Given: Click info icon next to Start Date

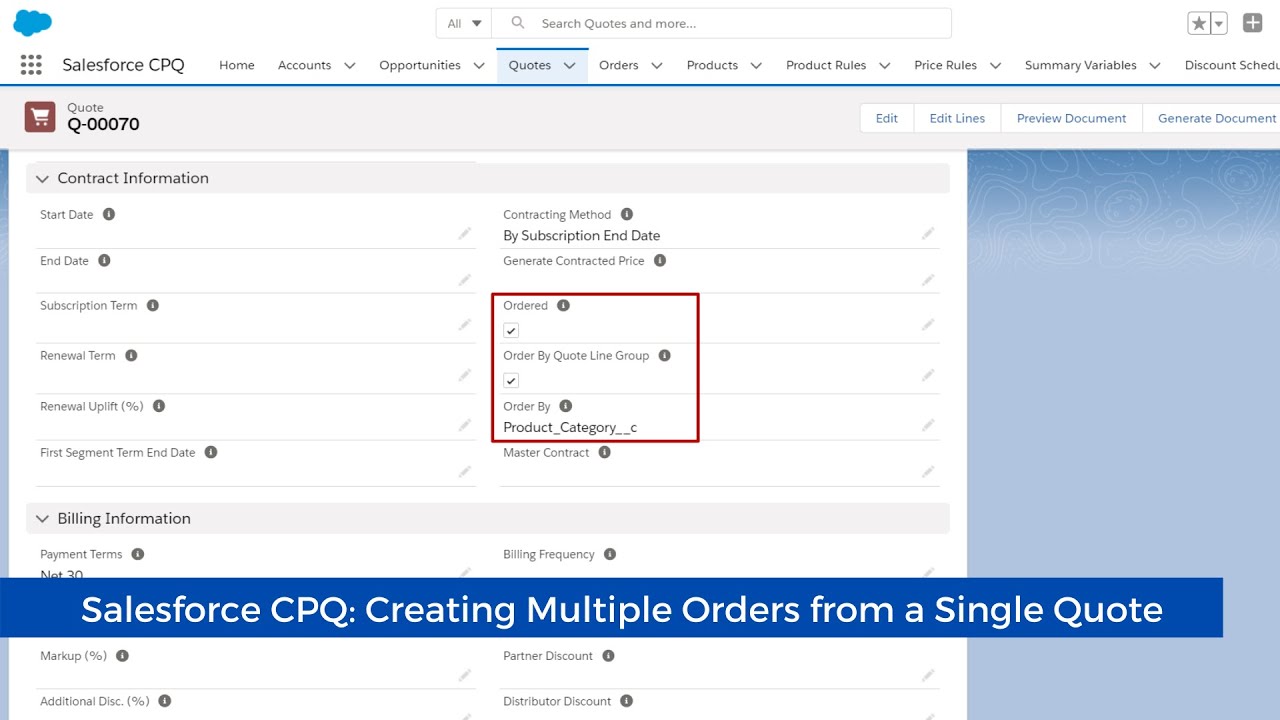Looking at the screenshot, I should [109, 214].
